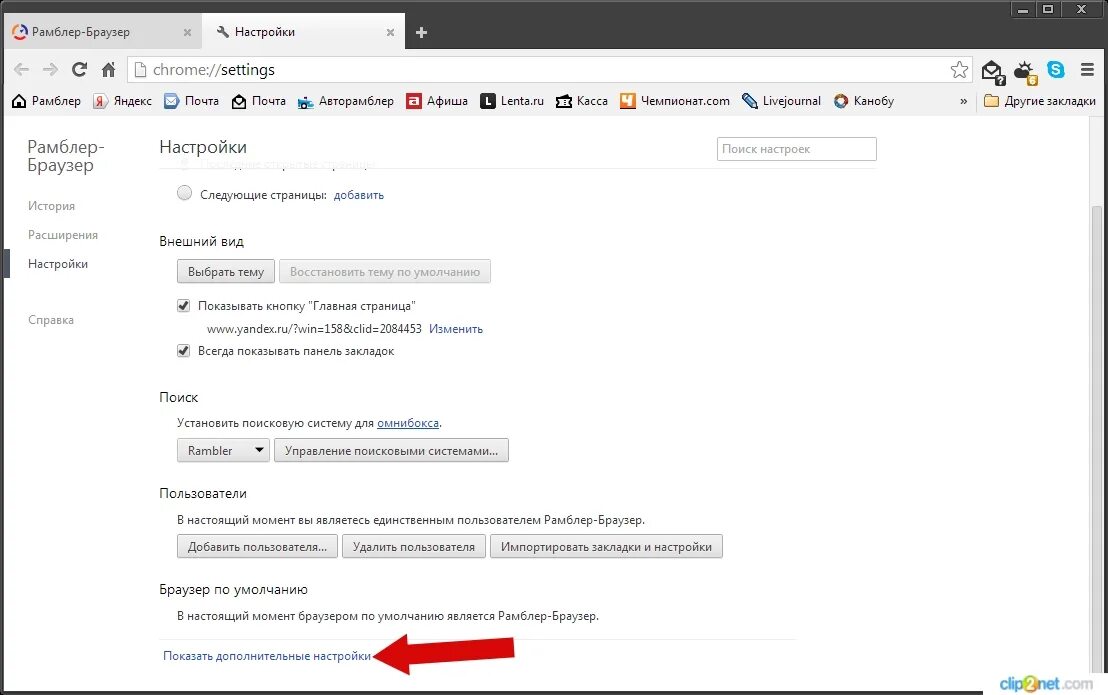Screen dimensions: 1108x695
Task: Click Импортировать закладки и настройки button
Action: 606,547
